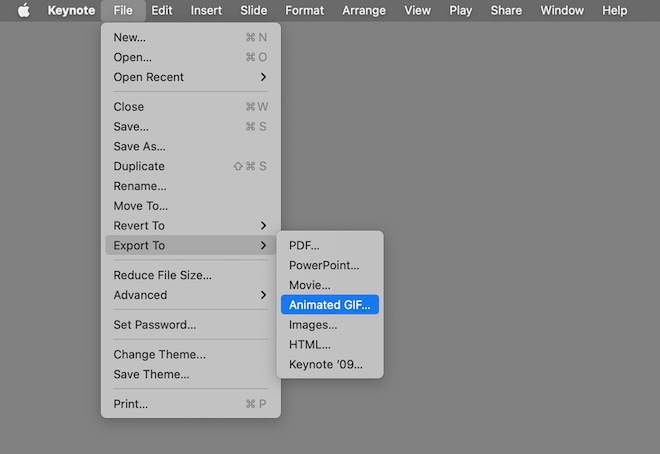Viewport: 660px width, 454px height.
Task: Export presentation as HTML
Action: [x=309, y=345]
